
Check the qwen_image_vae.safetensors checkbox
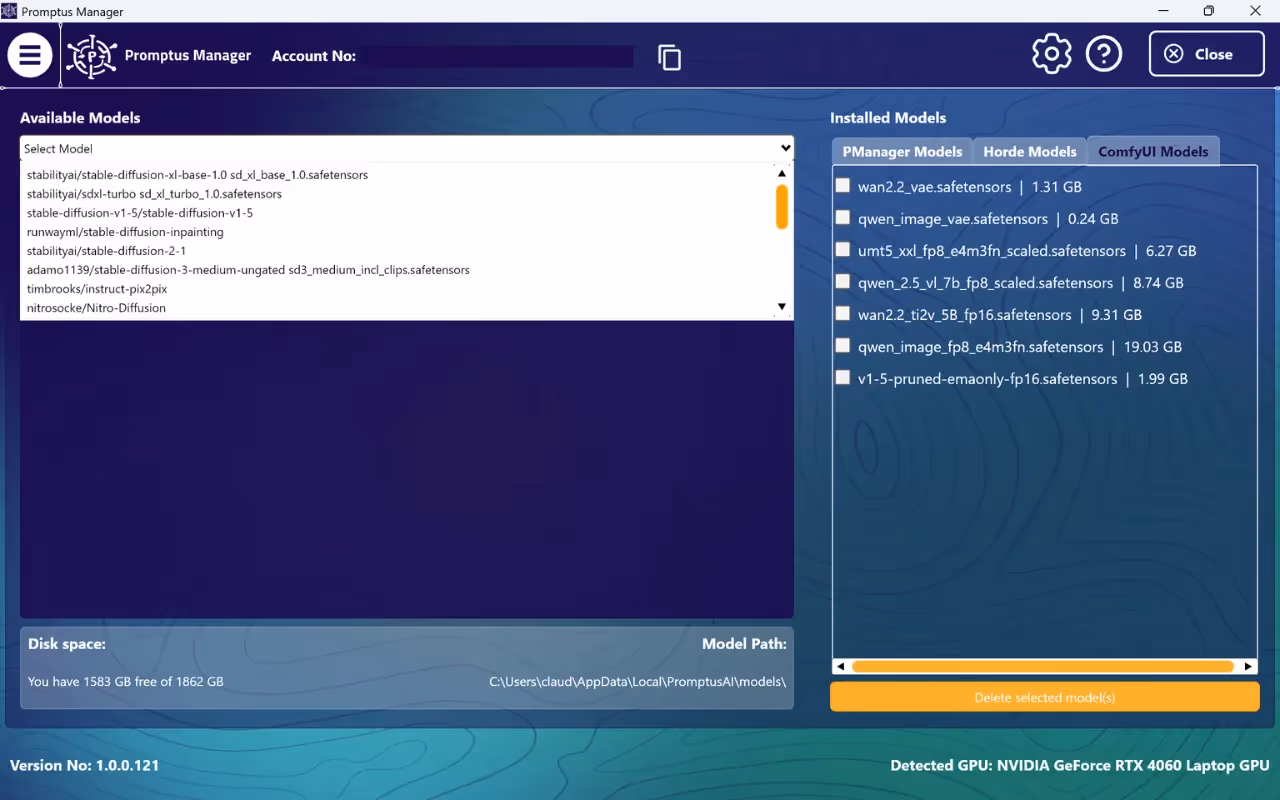(x=843, y=217)
